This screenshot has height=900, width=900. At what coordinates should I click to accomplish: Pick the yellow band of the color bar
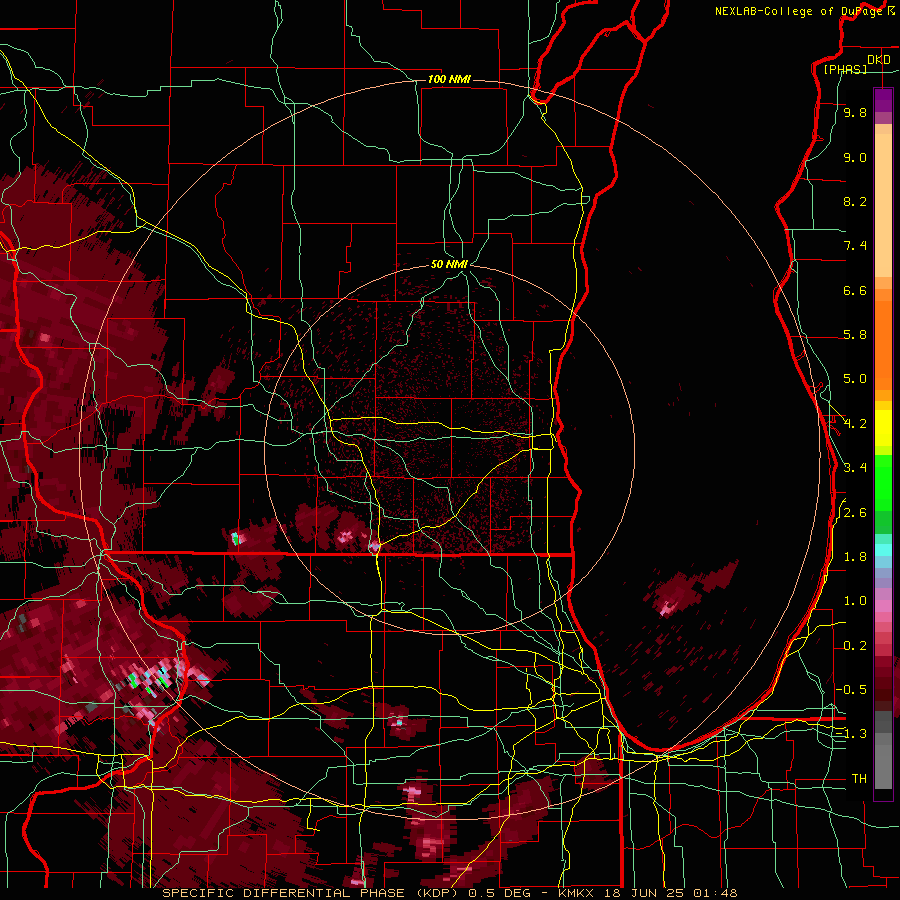[883, 428]
